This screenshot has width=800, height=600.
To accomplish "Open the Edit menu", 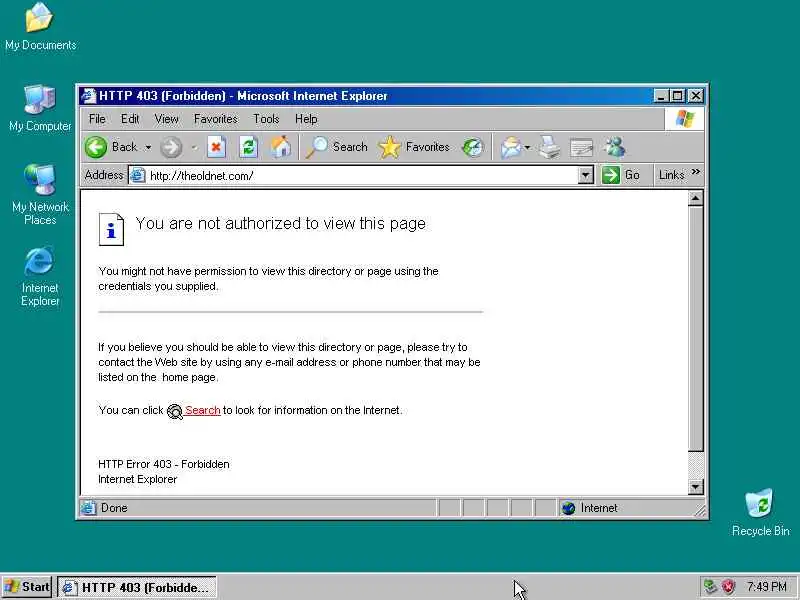I will click(130, 119).
